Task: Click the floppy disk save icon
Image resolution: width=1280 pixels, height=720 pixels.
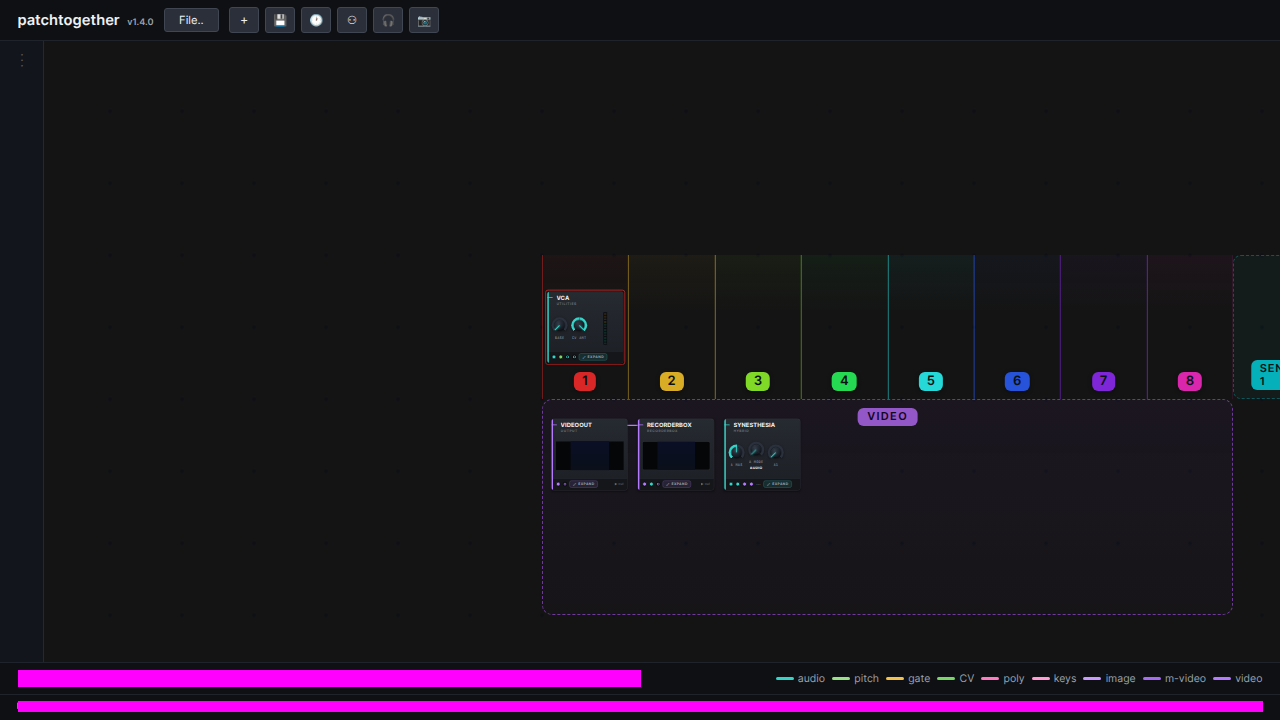Action: point(280,20)
